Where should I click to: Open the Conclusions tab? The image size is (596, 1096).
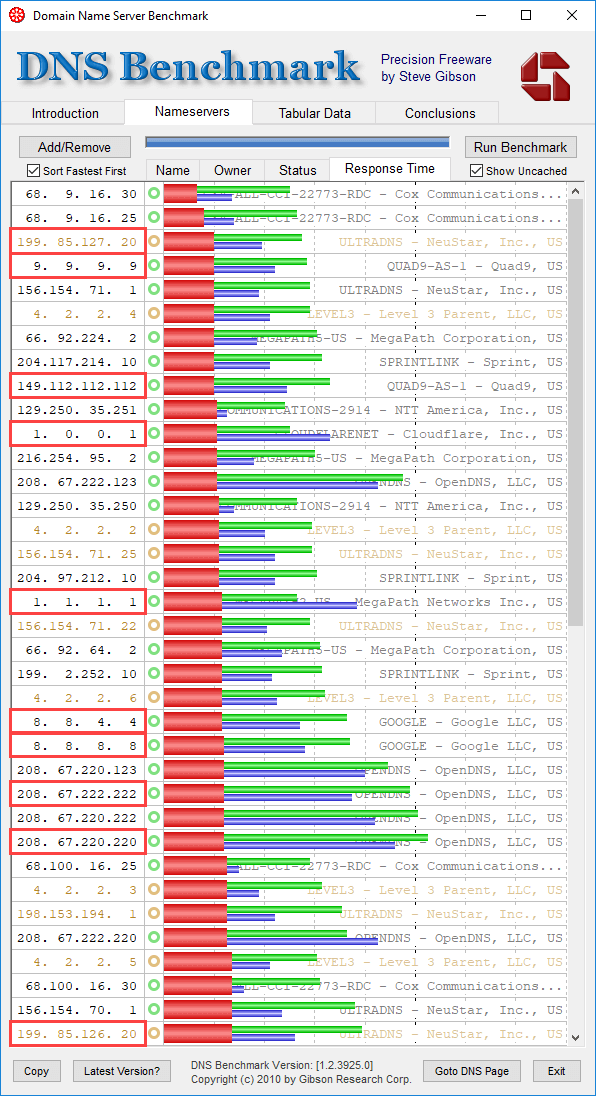tap(440, 113)
